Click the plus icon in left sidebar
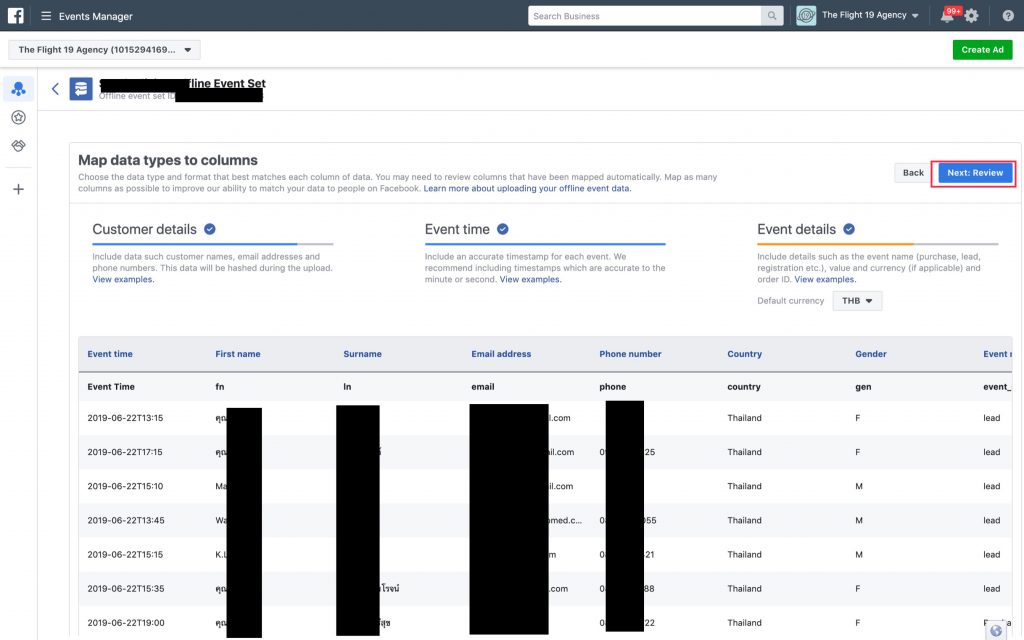Image resolution: width=1024 pixels, height=640 pixels. click(18, 189)
